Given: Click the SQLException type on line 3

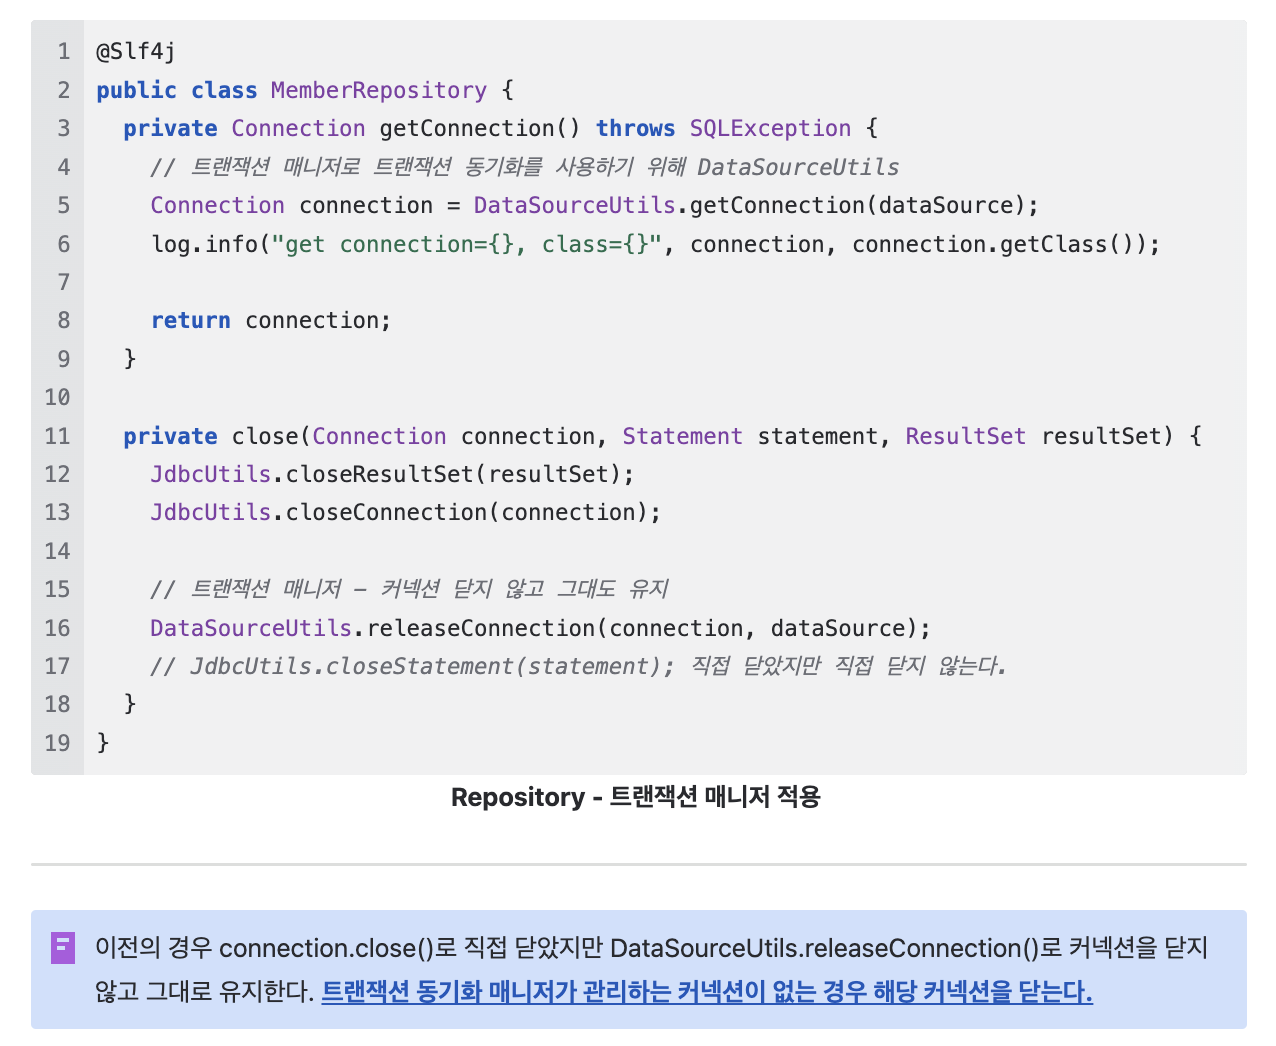Looking at the screenshot, I should 770,128.
